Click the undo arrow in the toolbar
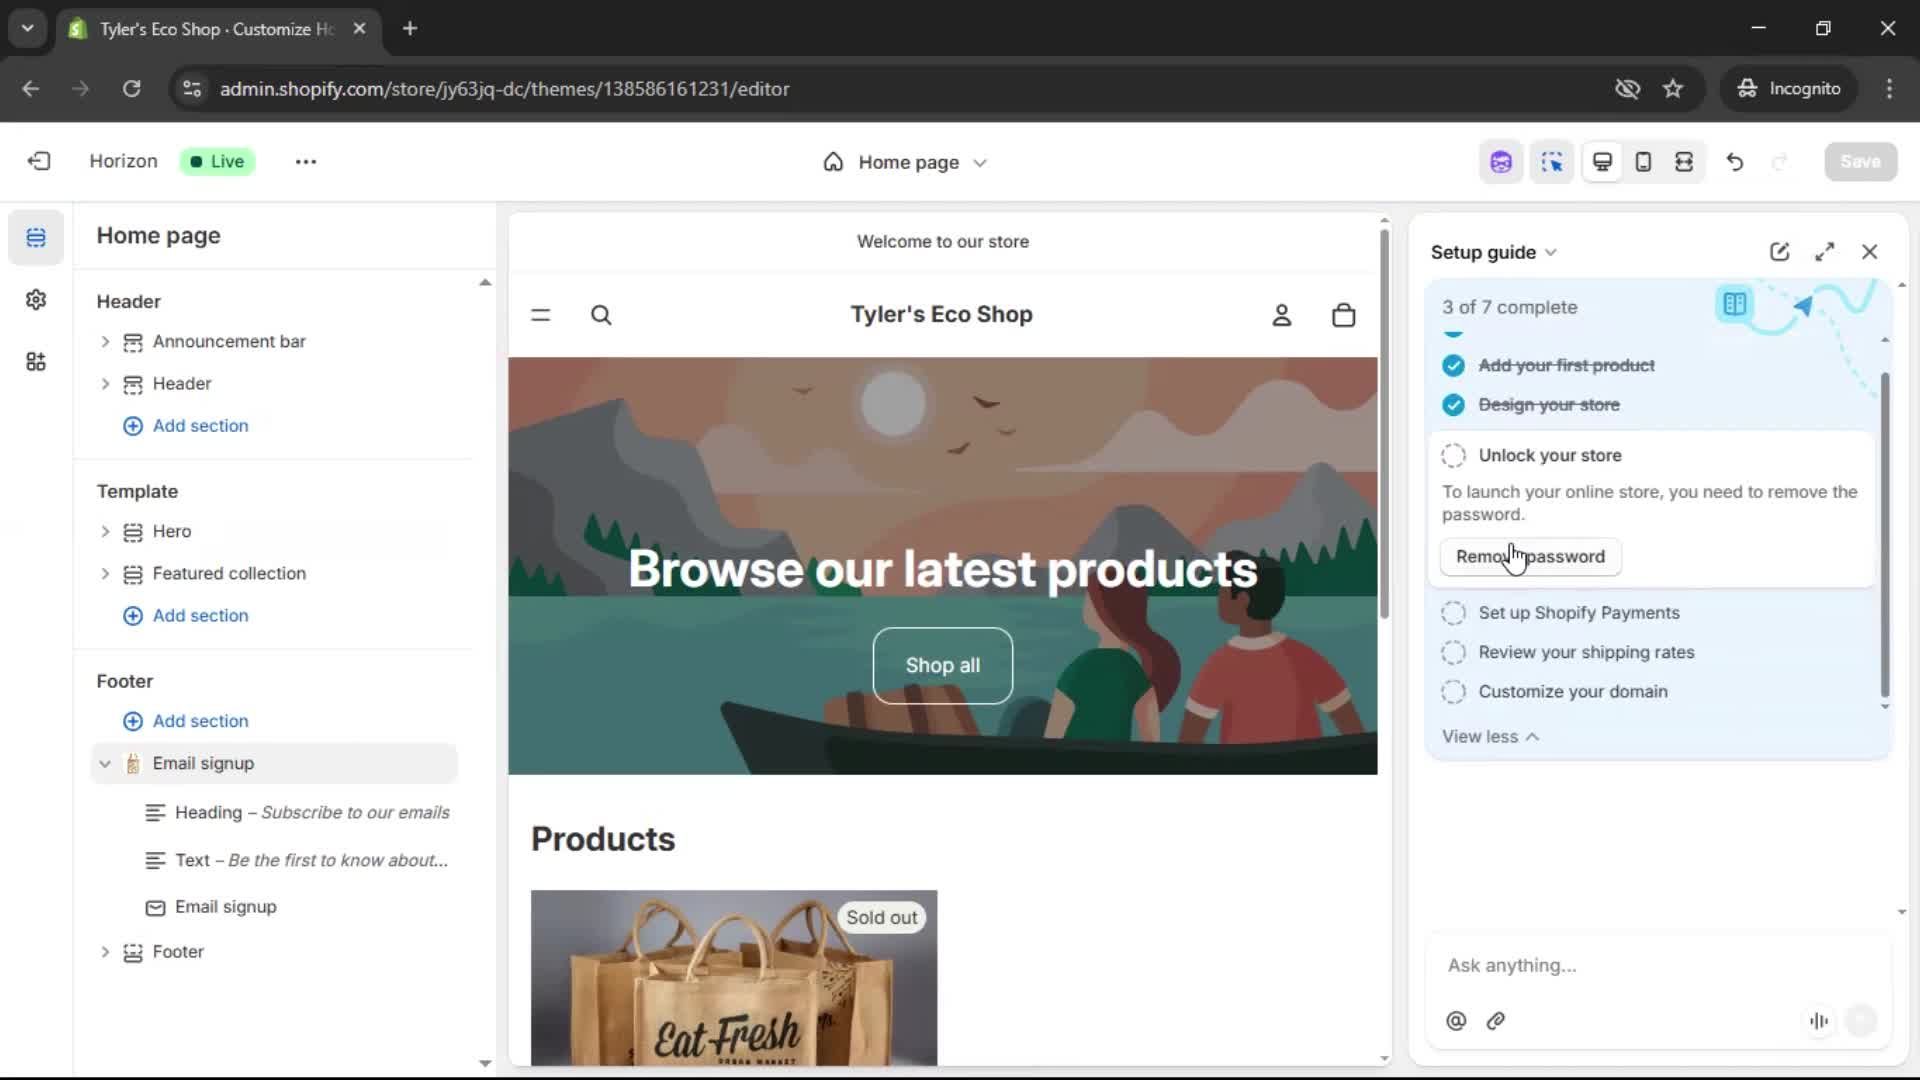This screenshot has width=1920, height=1080. tap(1735, 161)
